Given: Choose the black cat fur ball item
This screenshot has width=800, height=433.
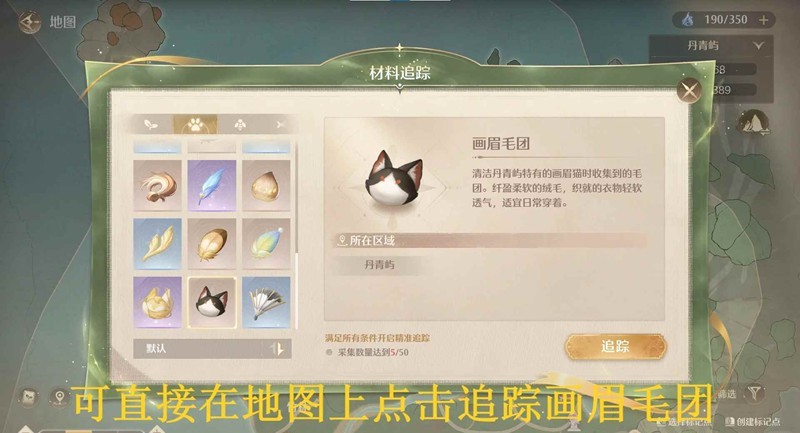Looking at the screenshot, I should pyautogui.click(x=212, y=302).
